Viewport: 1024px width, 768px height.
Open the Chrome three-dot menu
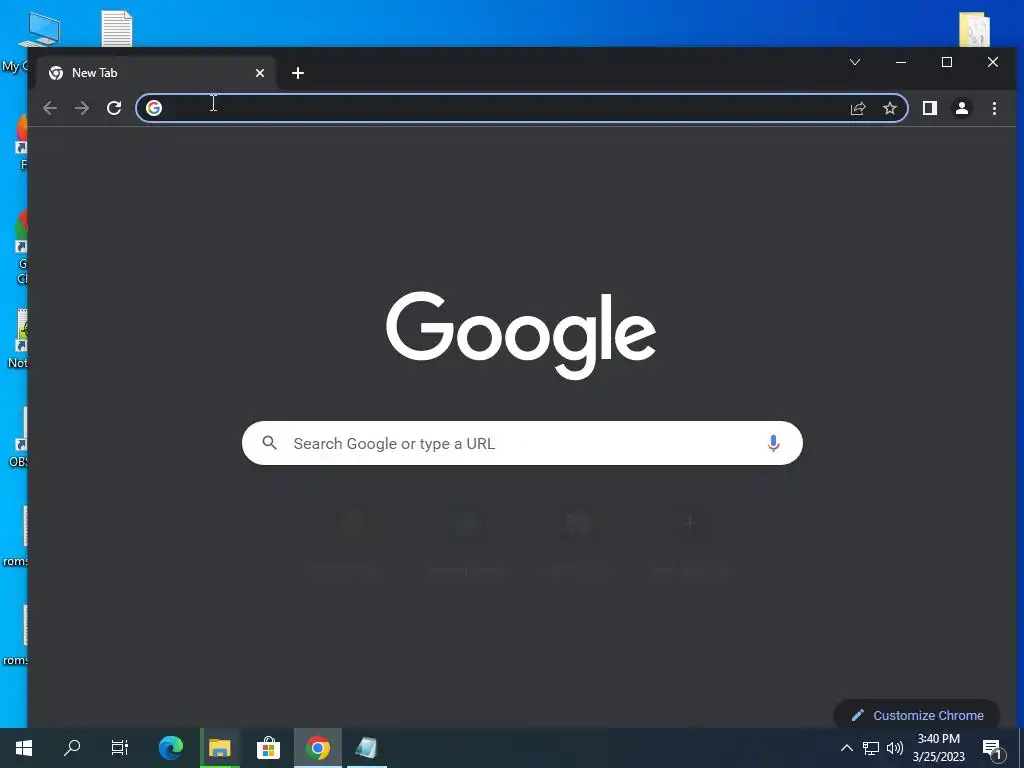point(994,108)
